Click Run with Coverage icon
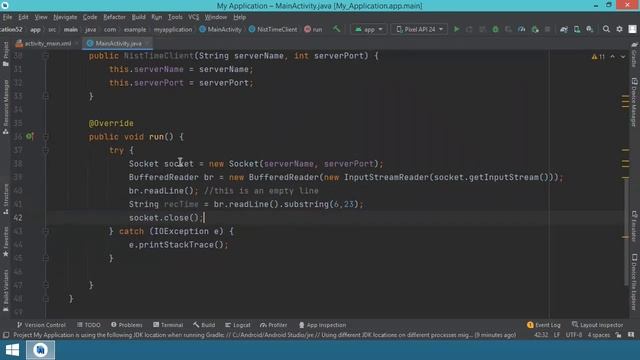Screen dimensions: 640x360 (x=508, y=29)
